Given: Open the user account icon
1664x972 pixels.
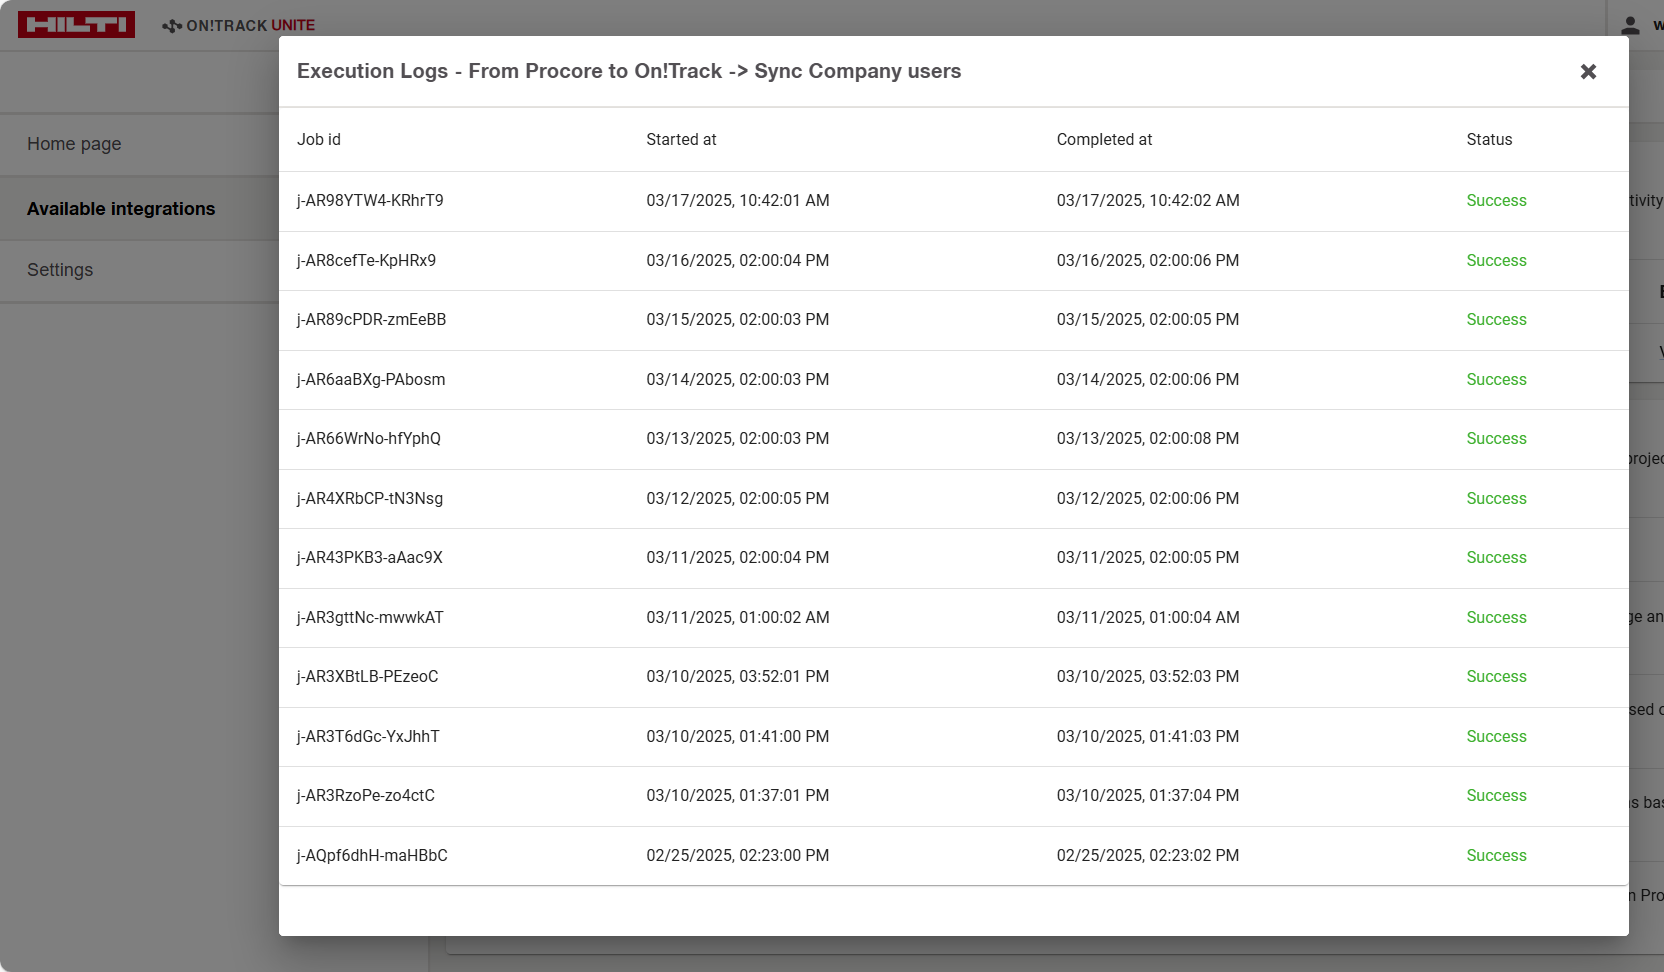Looking at the screenshot, I should (x=1630, y=26).
